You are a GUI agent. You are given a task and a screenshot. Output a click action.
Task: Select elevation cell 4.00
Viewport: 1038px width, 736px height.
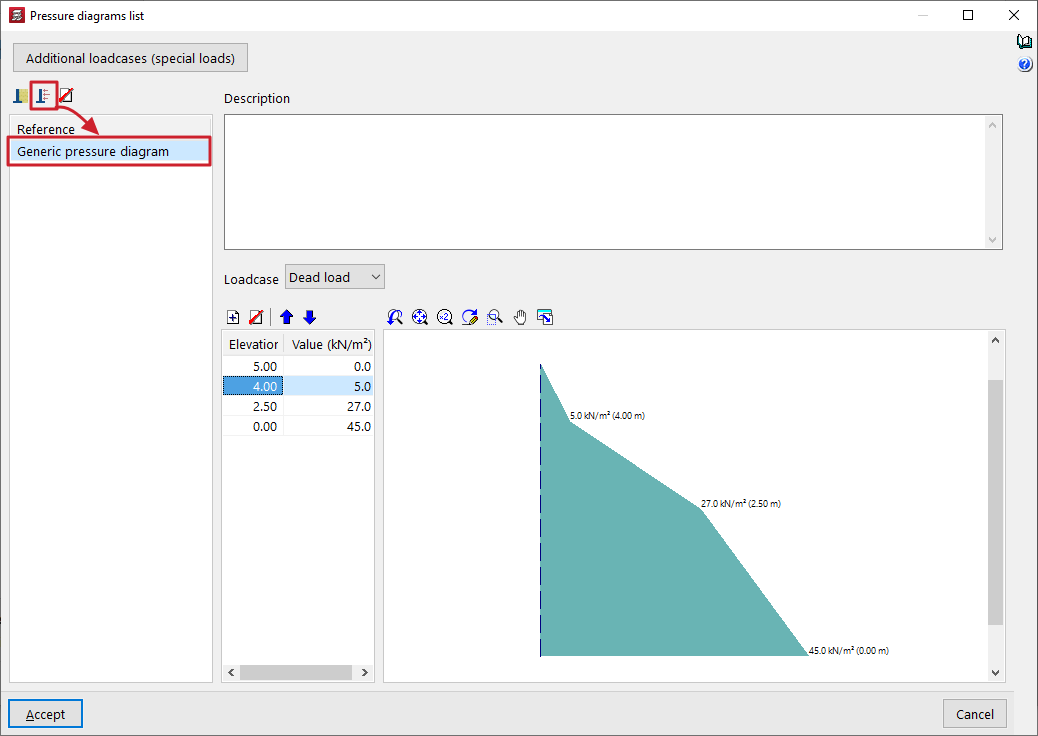point(254,387)
